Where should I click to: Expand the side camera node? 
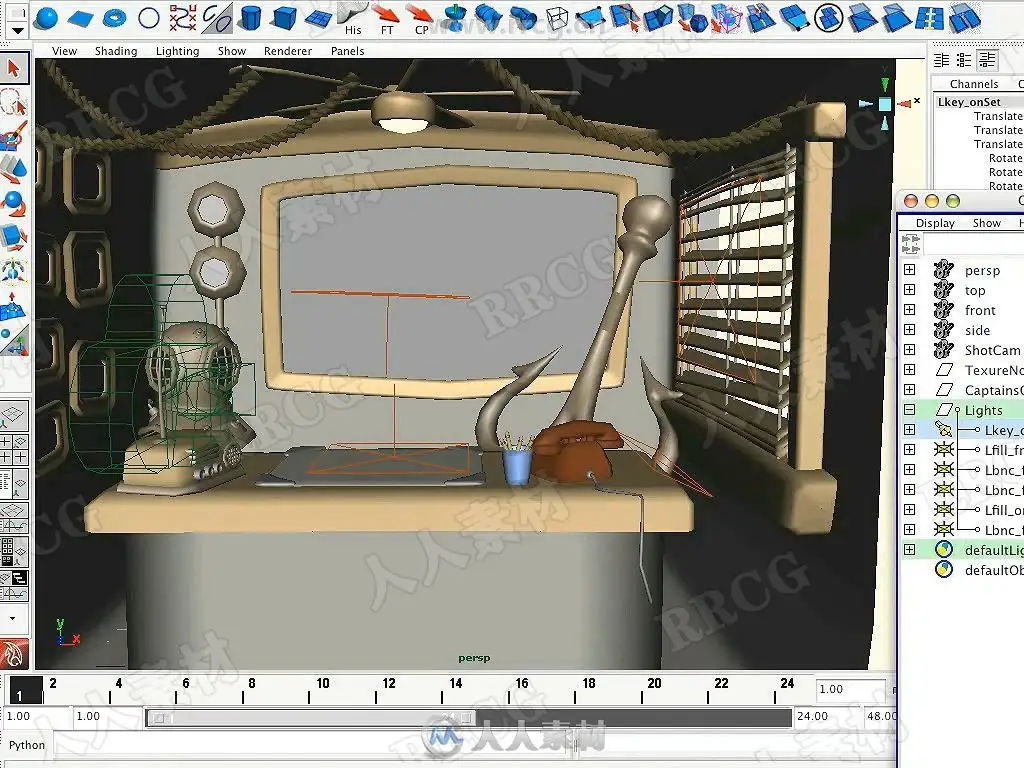pyautogui.click(x=909, y=330)
